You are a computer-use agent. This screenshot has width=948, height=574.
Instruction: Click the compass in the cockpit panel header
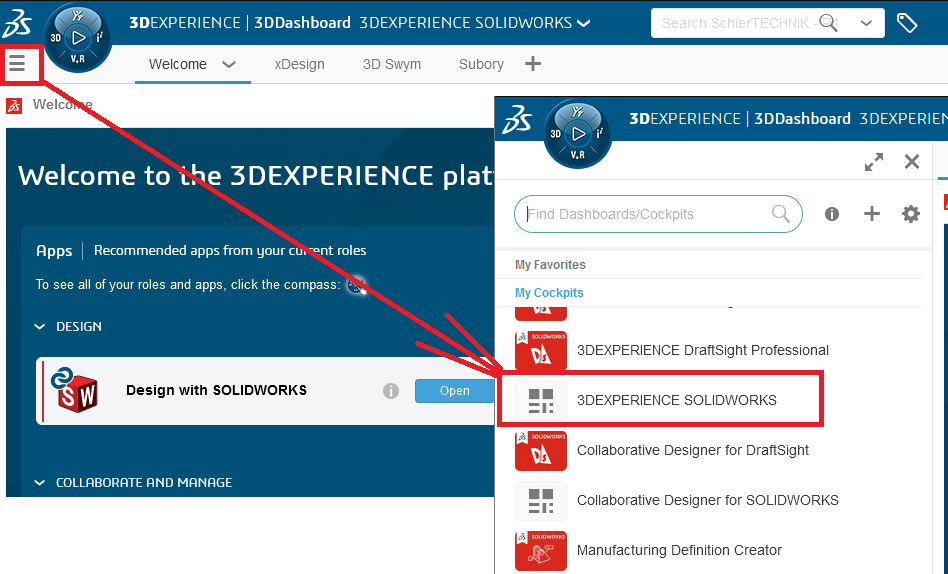coord(577,134)
